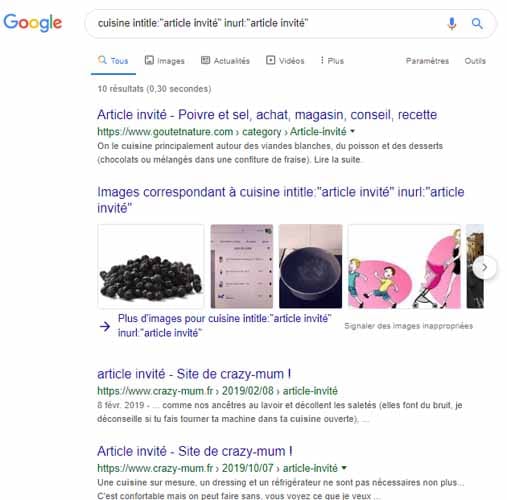Expand the Plus menu
Viewport: 507px width, 500px height.
(332, 61)
